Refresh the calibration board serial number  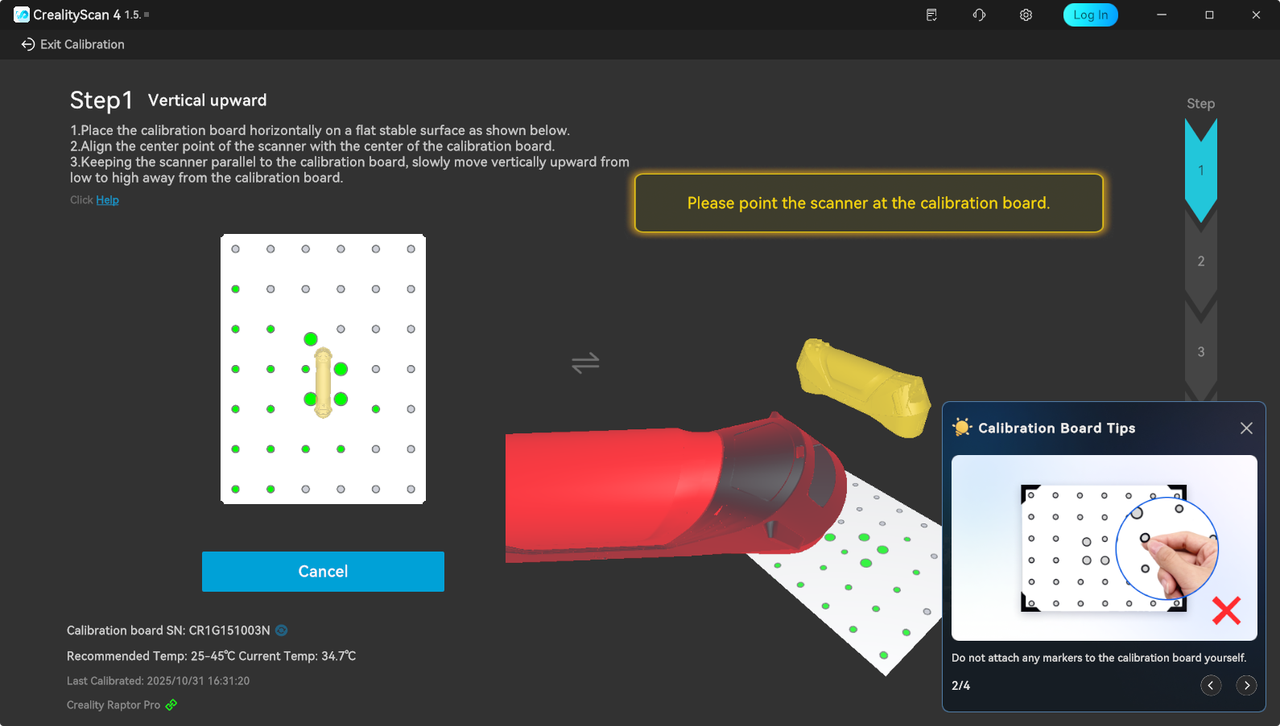[x=282, y=630]
